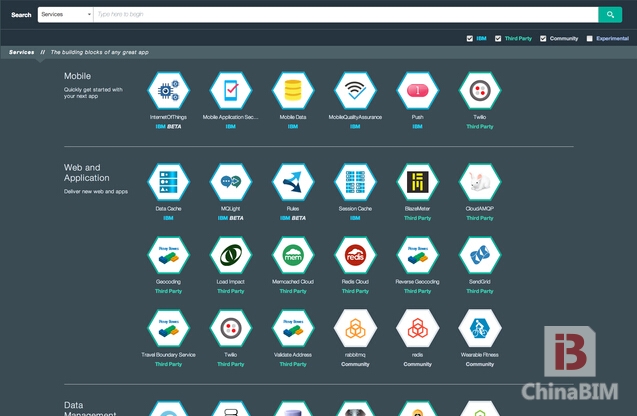Select the Mobile Application Security icon
The width and height of the screenshot is (637, 416).
[x=230, y=91]
